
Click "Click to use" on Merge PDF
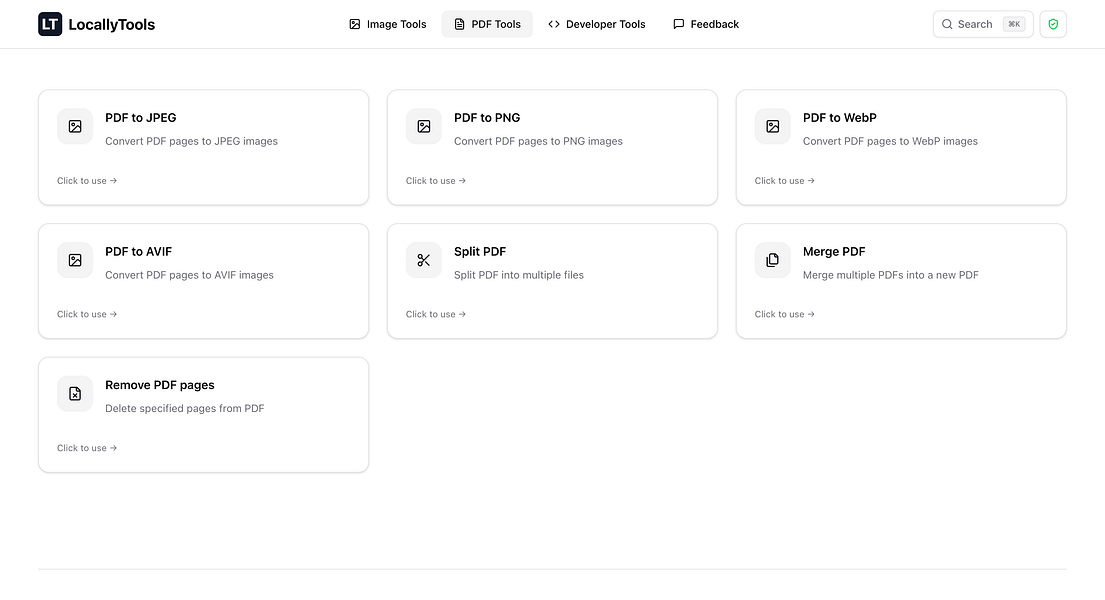785,314
